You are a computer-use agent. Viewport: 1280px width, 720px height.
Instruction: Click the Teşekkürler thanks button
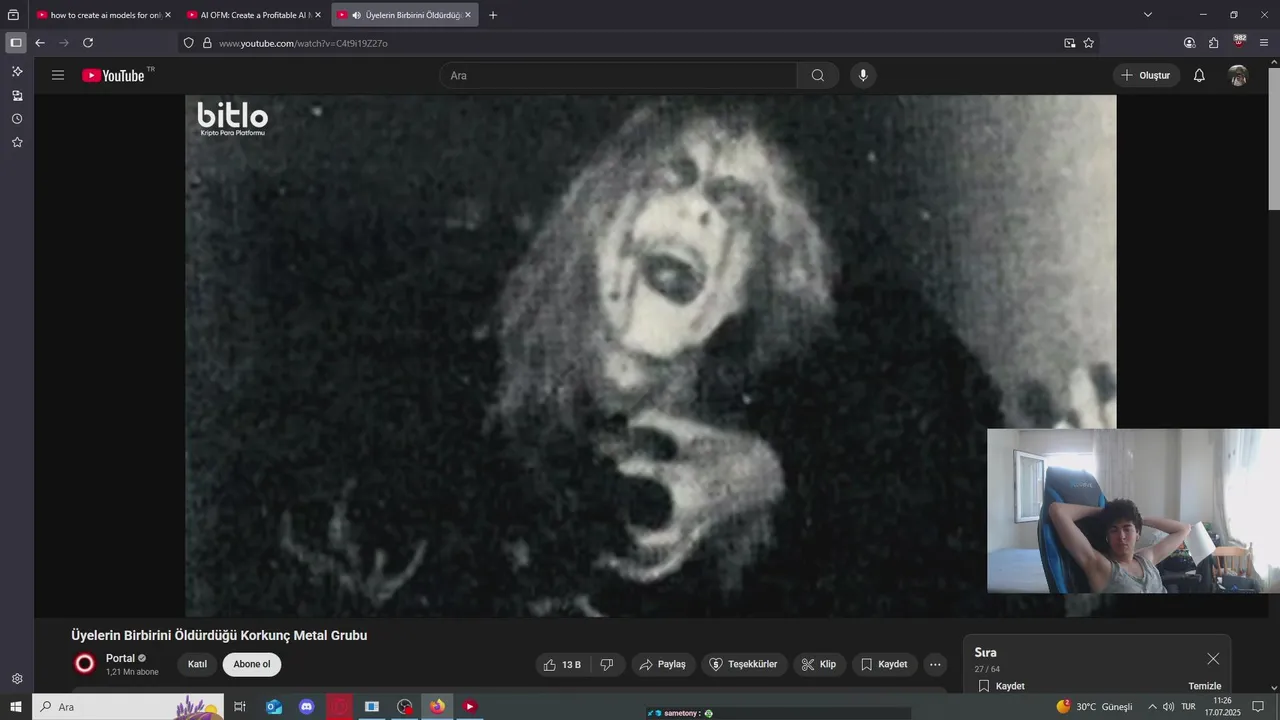[x=744, y=664]
